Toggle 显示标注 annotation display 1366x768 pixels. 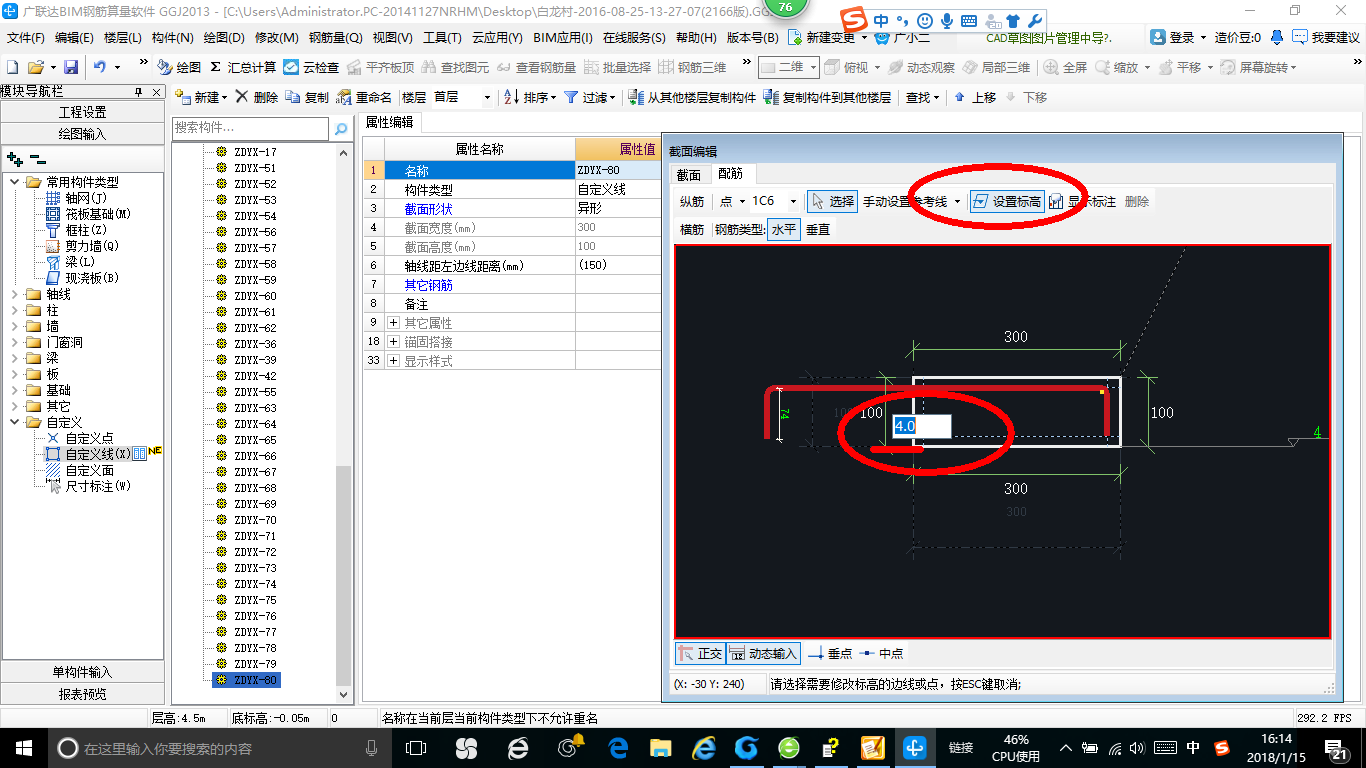(1082, 201)
